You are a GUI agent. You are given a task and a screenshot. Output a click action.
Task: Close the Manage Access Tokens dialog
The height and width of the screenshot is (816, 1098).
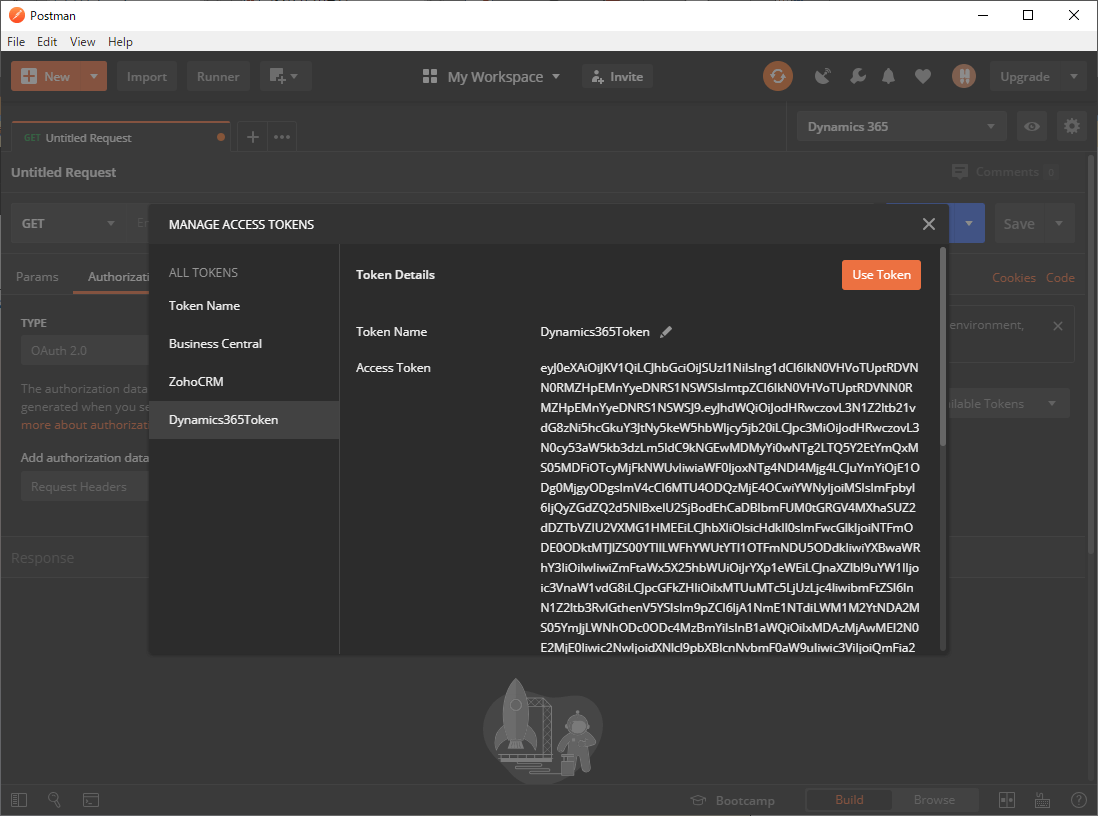(x=929, y=224)
